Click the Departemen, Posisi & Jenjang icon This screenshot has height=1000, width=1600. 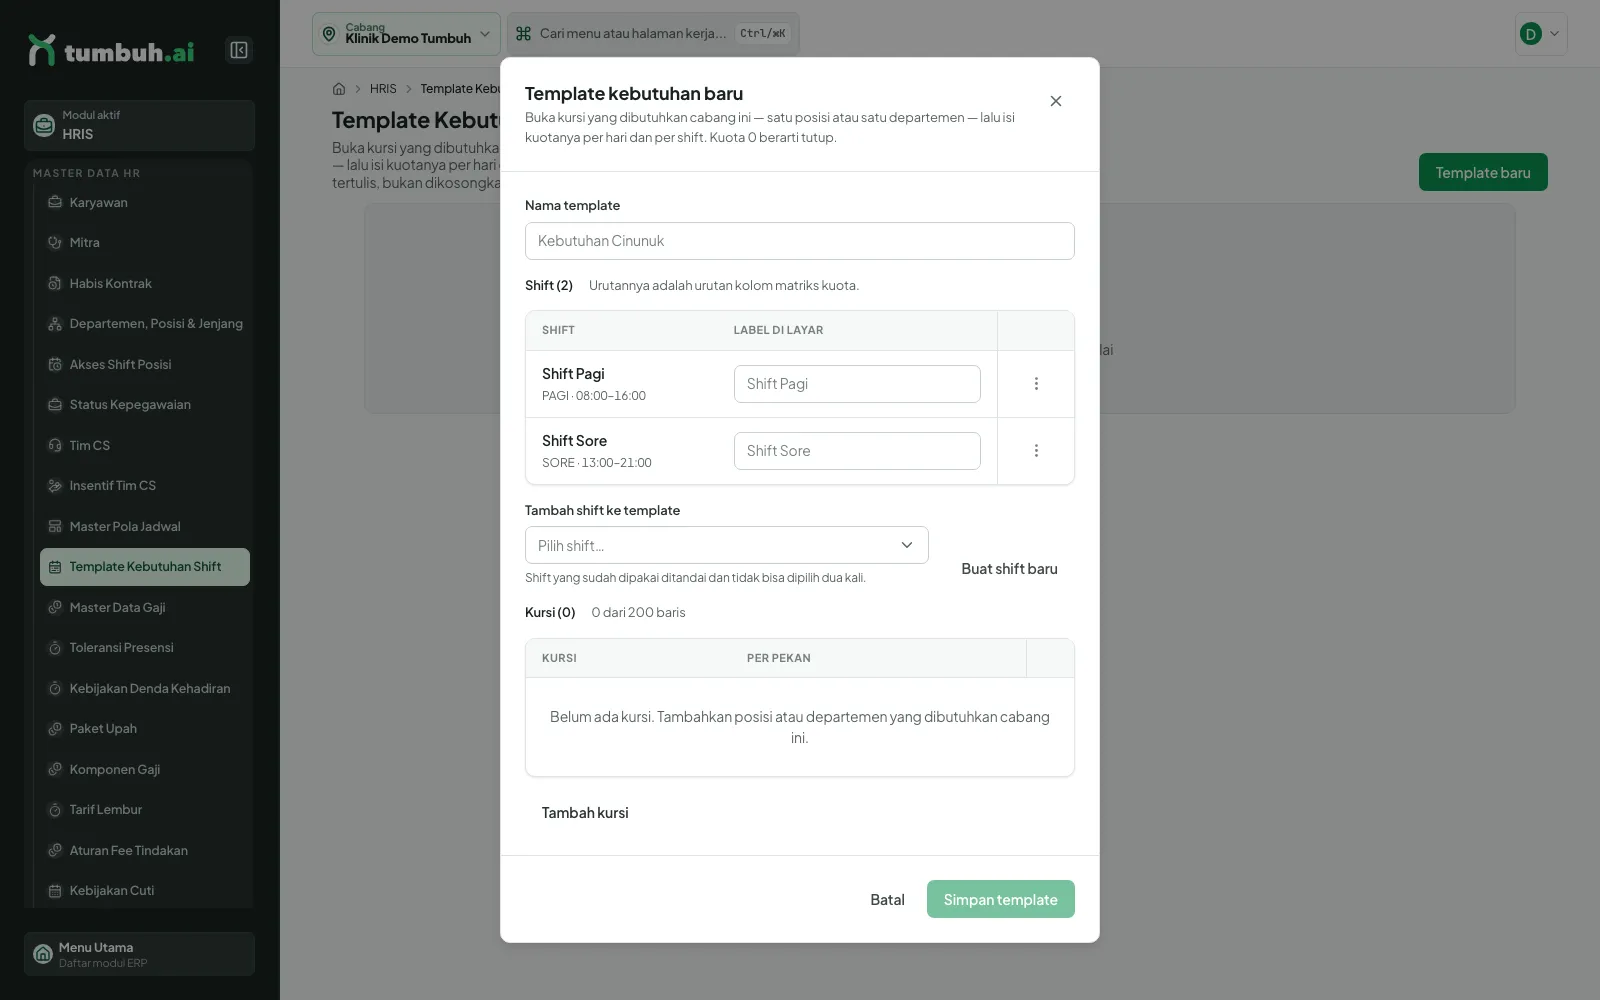point(55,324)
